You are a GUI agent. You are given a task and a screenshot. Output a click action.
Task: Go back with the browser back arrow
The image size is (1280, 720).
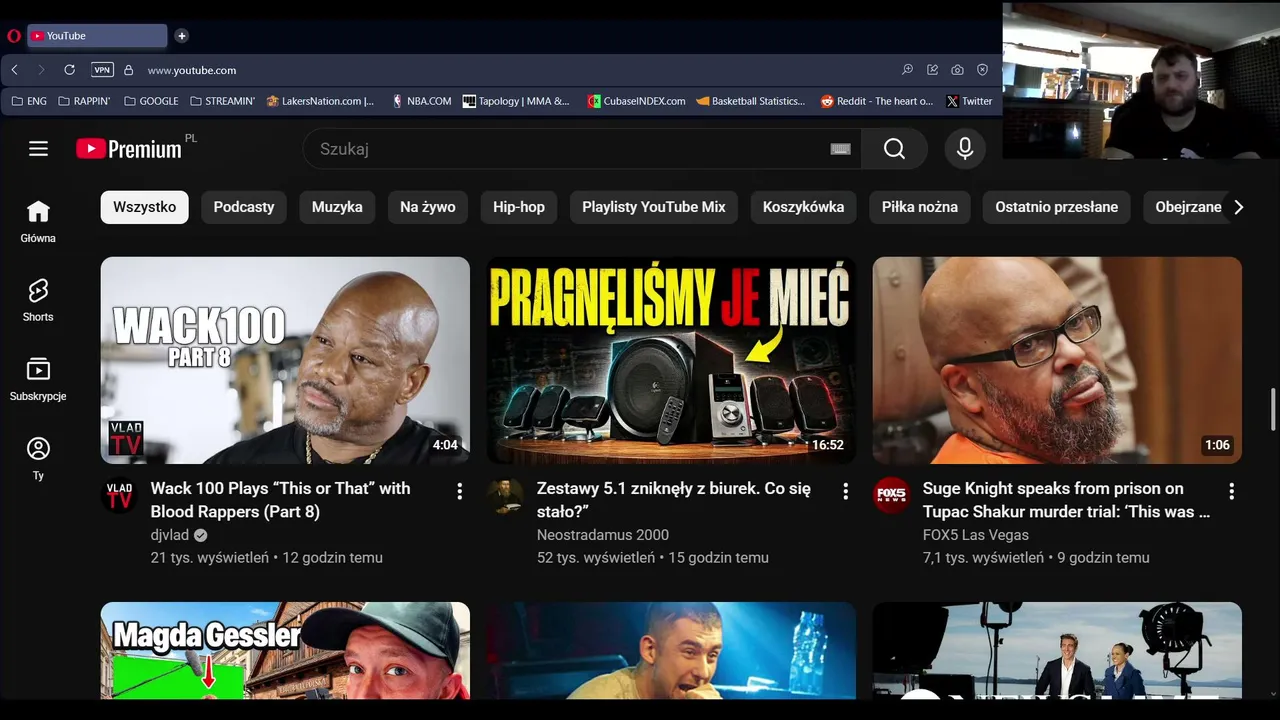click(x=15, y=70)
